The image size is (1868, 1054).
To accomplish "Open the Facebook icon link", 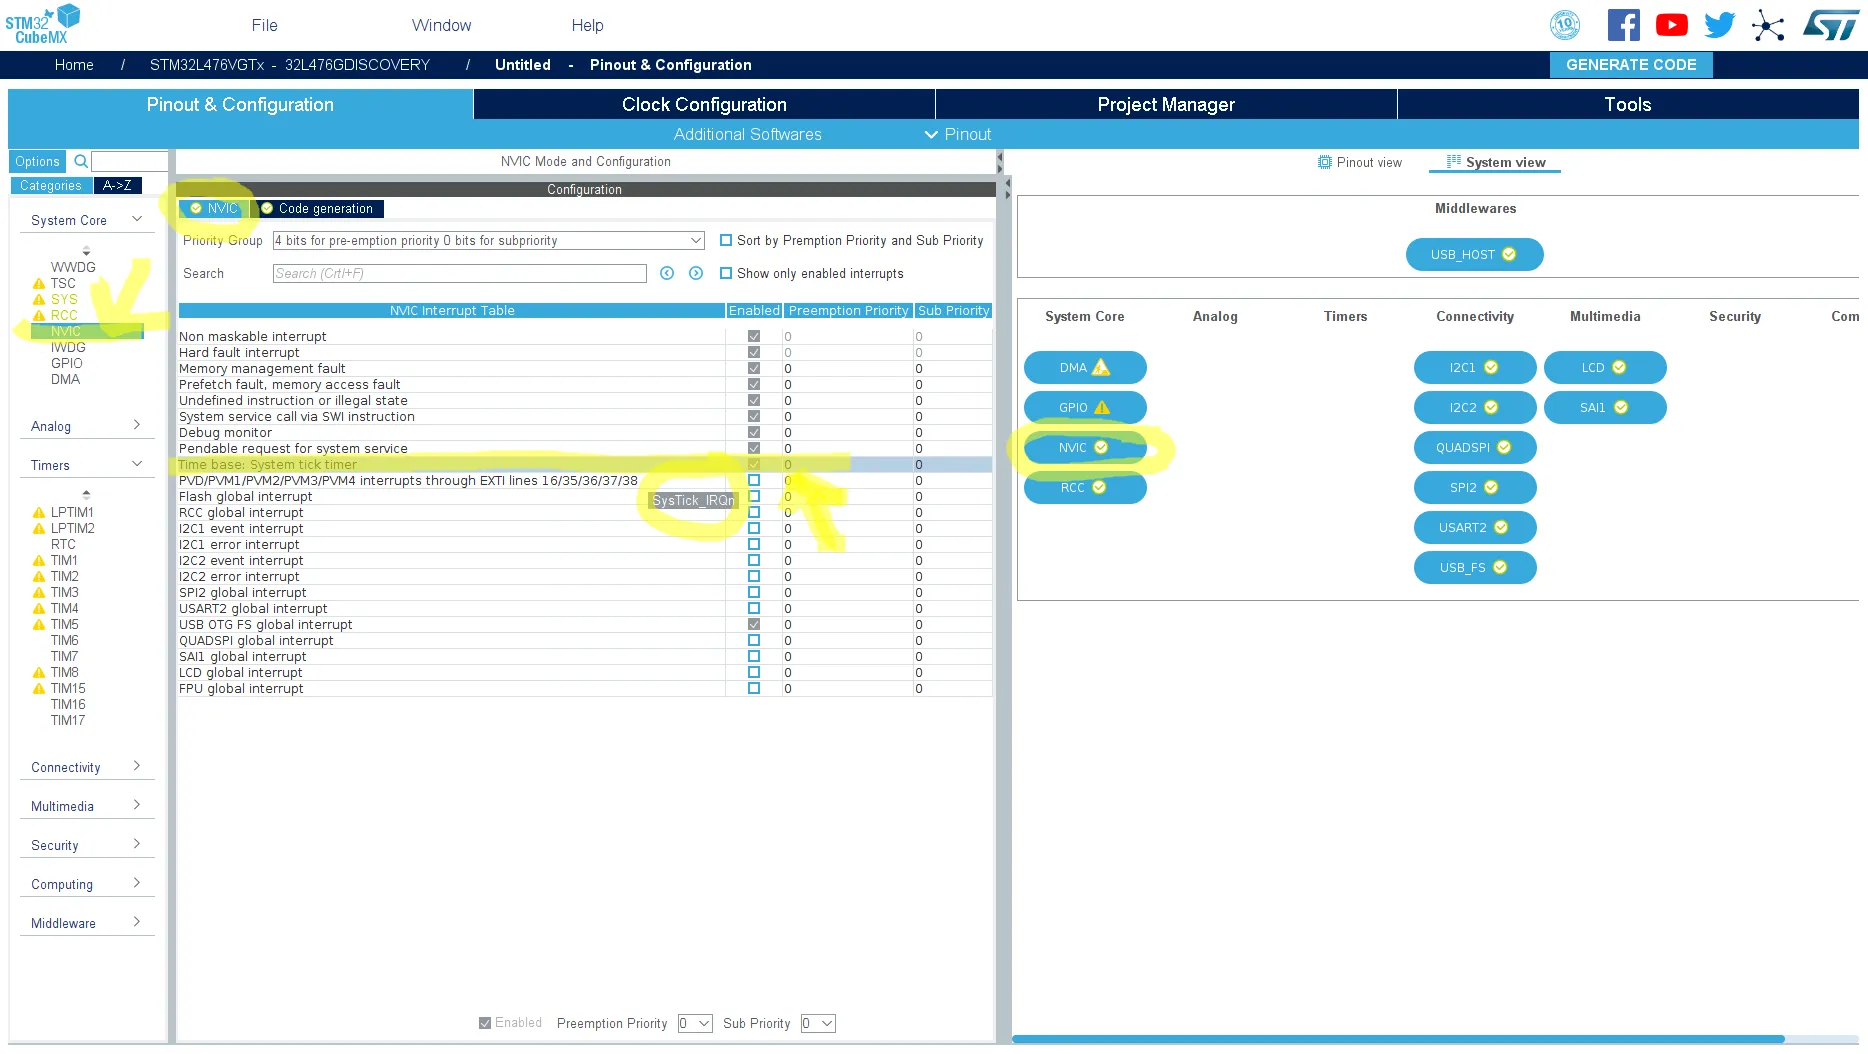I will click(1623, 25).
